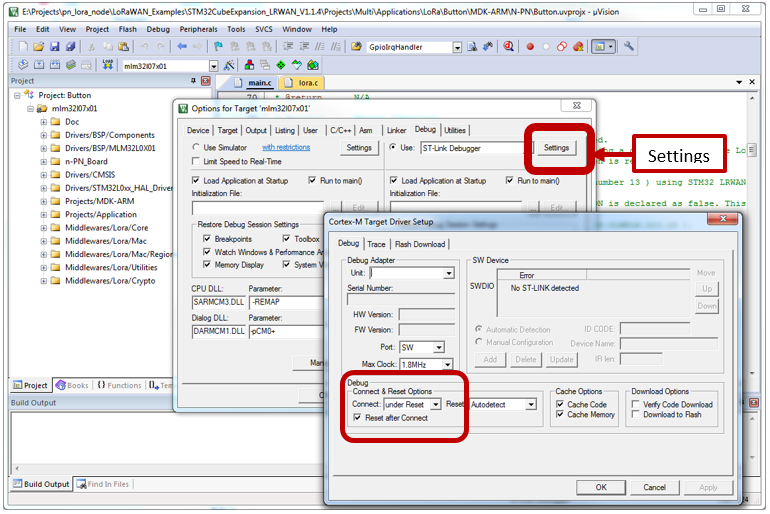This screenshot has width=770, height=514.
Task: Toggle the Memory Display checkbox
Action: 207,265
